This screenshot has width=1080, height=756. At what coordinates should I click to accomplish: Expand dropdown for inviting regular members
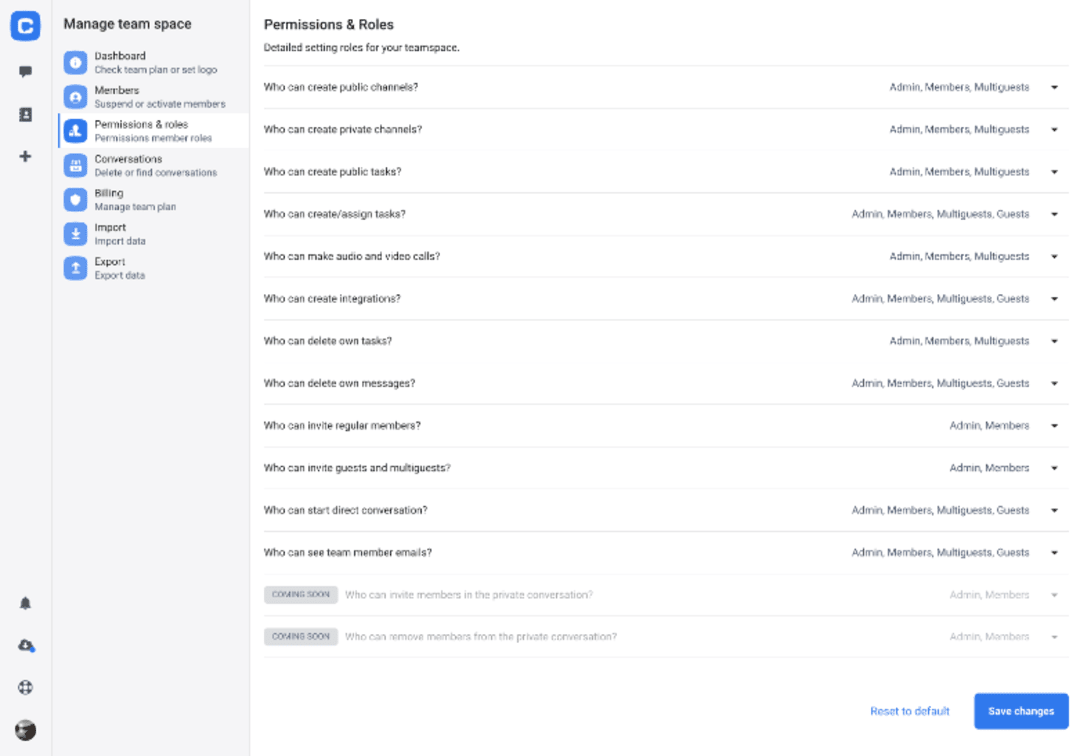click(x=1054, y=426)
